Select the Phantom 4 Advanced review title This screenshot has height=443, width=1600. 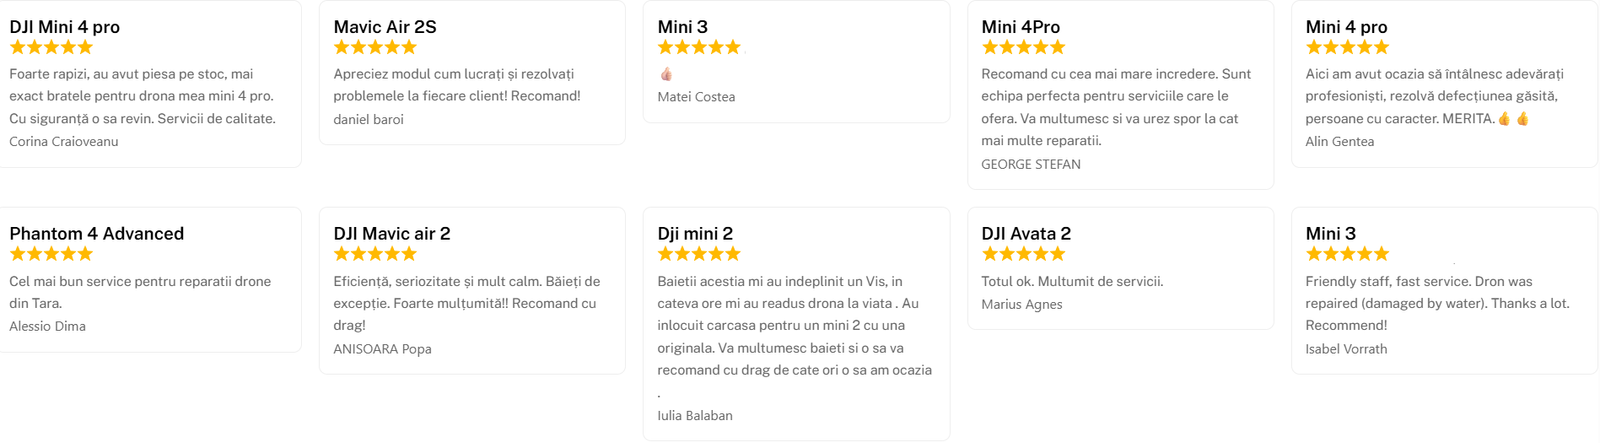click(x=97, y=233)
